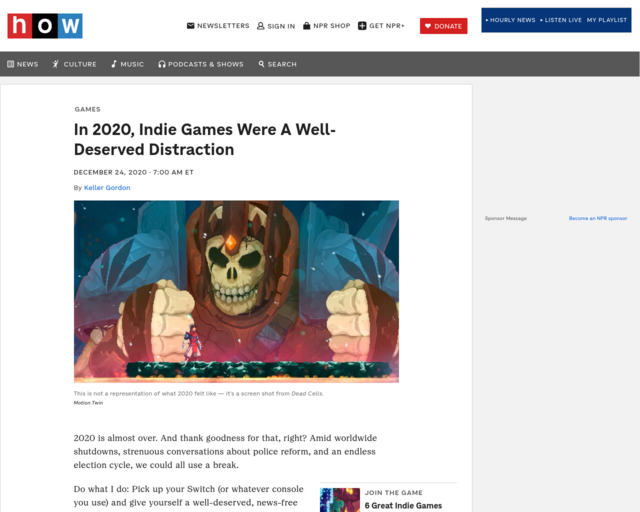Open the NEWS menu
Screen dimensions: 640x512
click(x=27, y=64)
